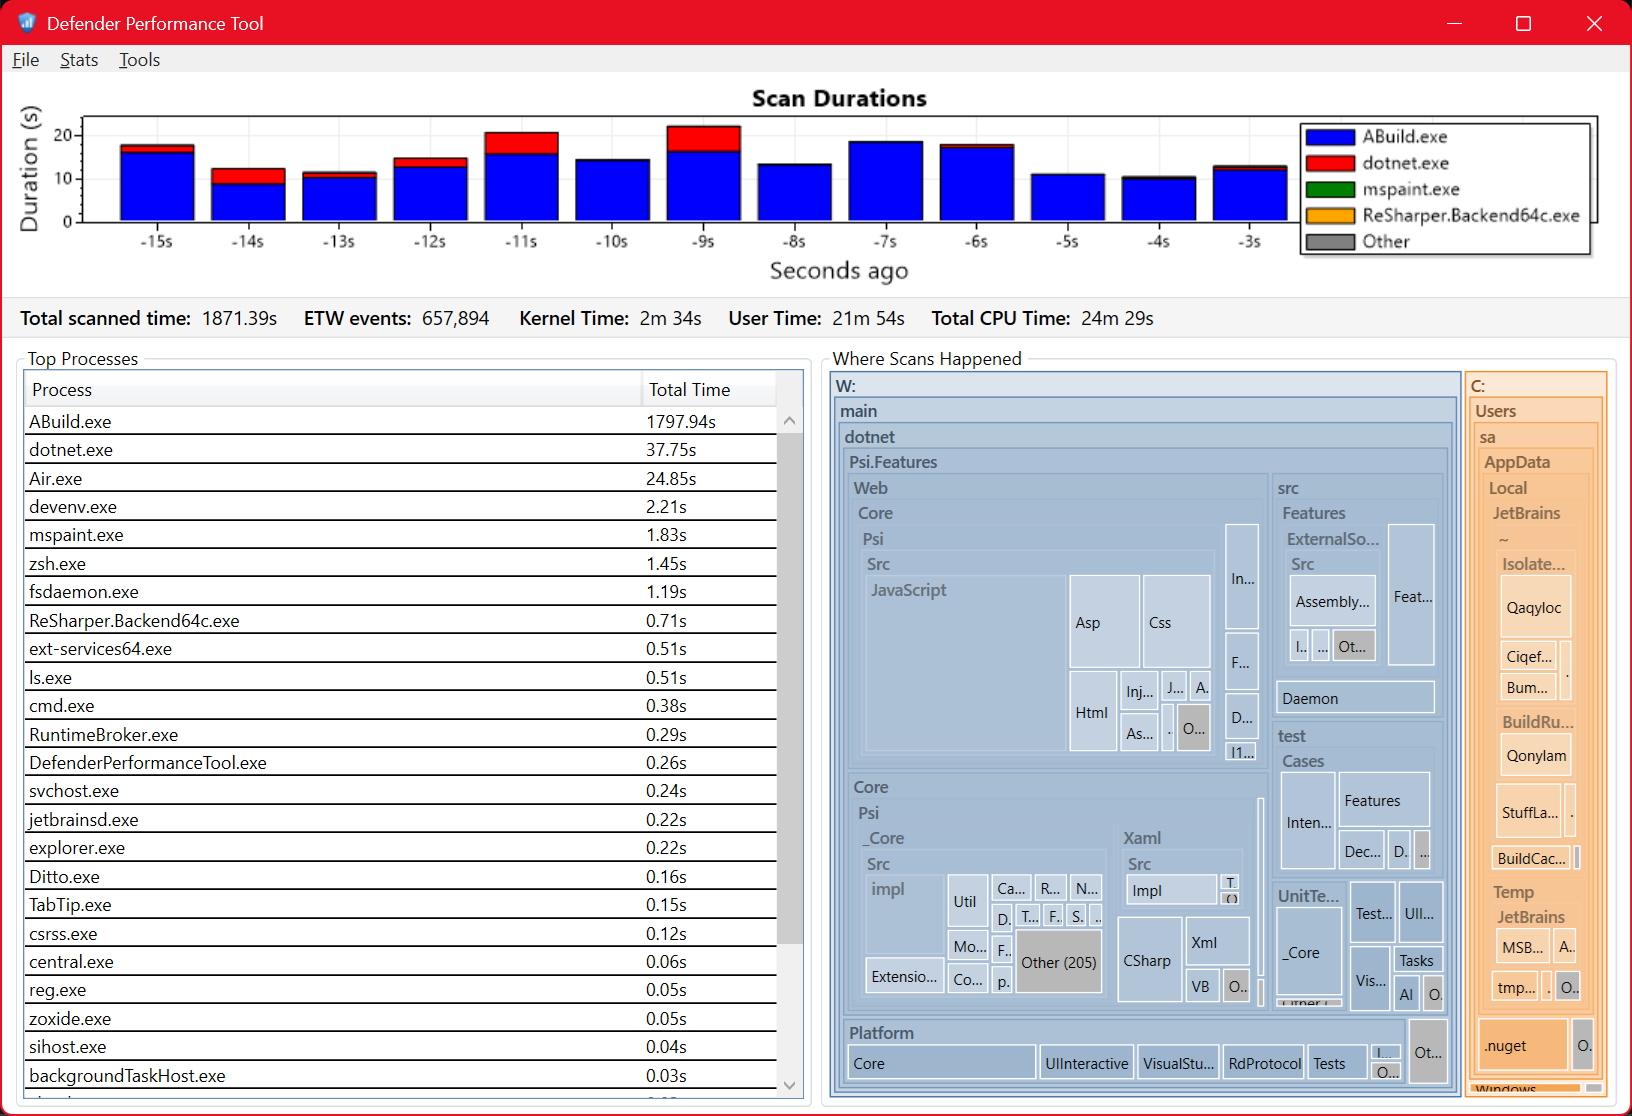
Task: Click the C: drive treemap header
Action: (x=1536, y=386)
